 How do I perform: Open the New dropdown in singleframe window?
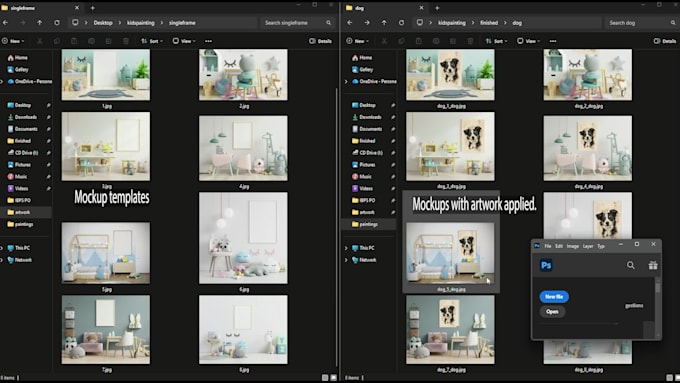point(13,41)
